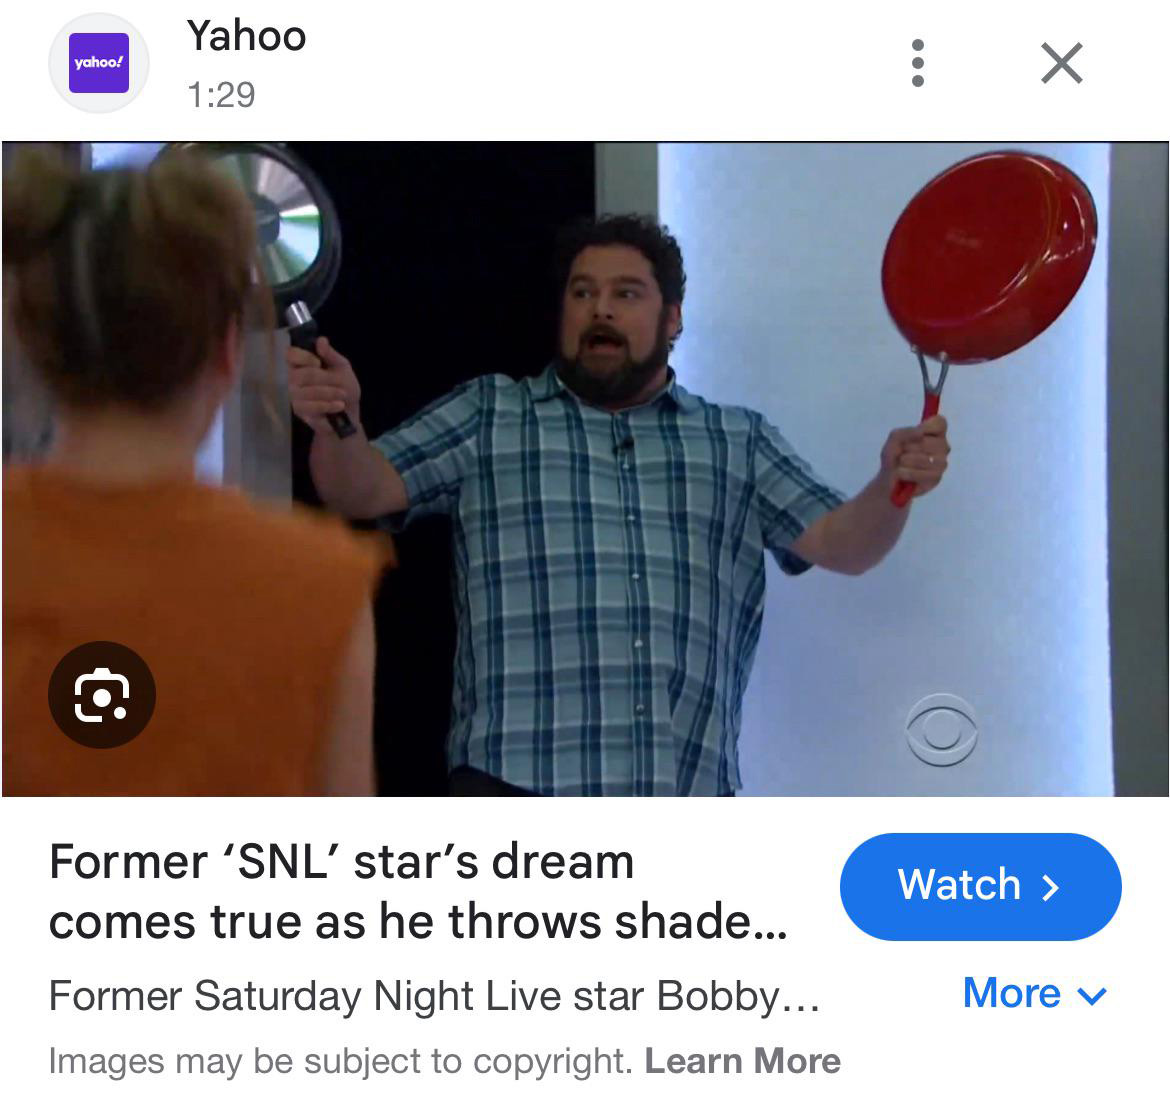
Task: Tap the purple Yahoo logo avatar
Action: coord(98,63)
